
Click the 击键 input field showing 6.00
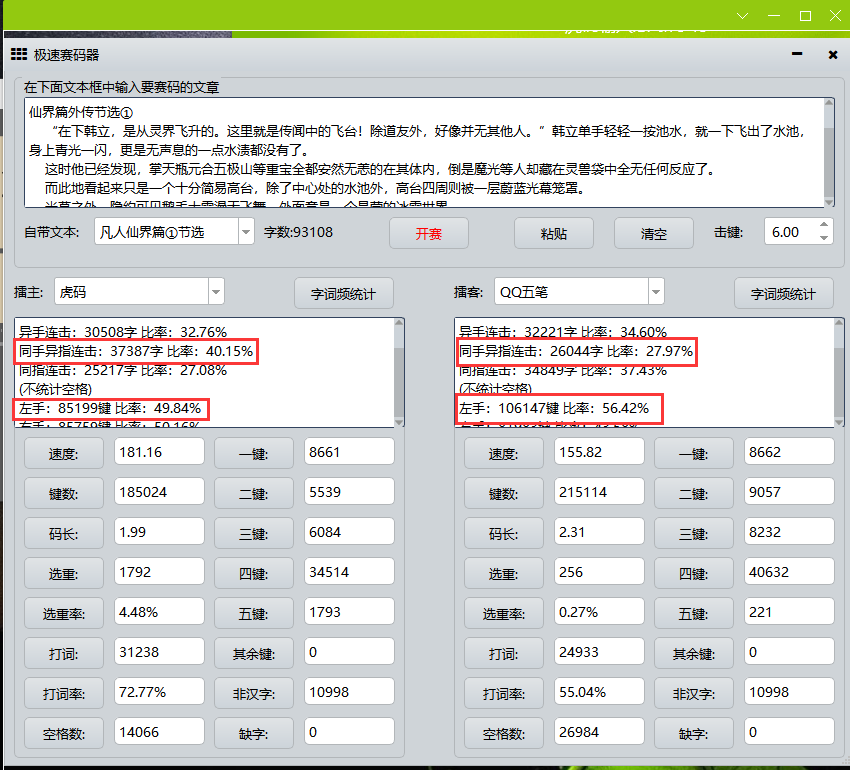point(790,232)
